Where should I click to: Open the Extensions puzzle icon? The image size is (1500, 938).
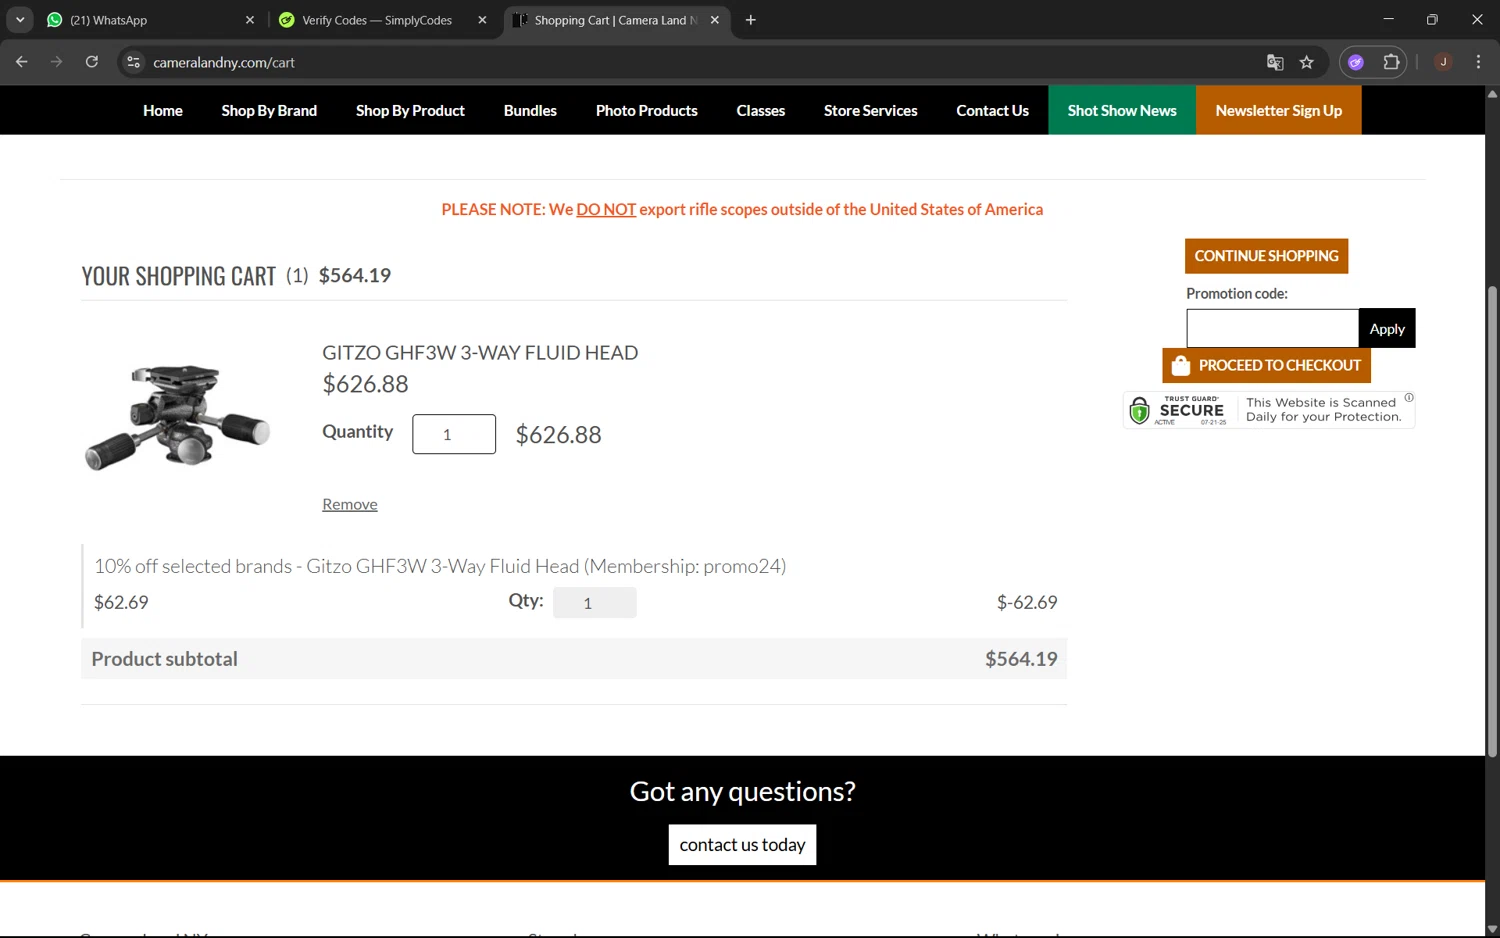(1391, 62)
